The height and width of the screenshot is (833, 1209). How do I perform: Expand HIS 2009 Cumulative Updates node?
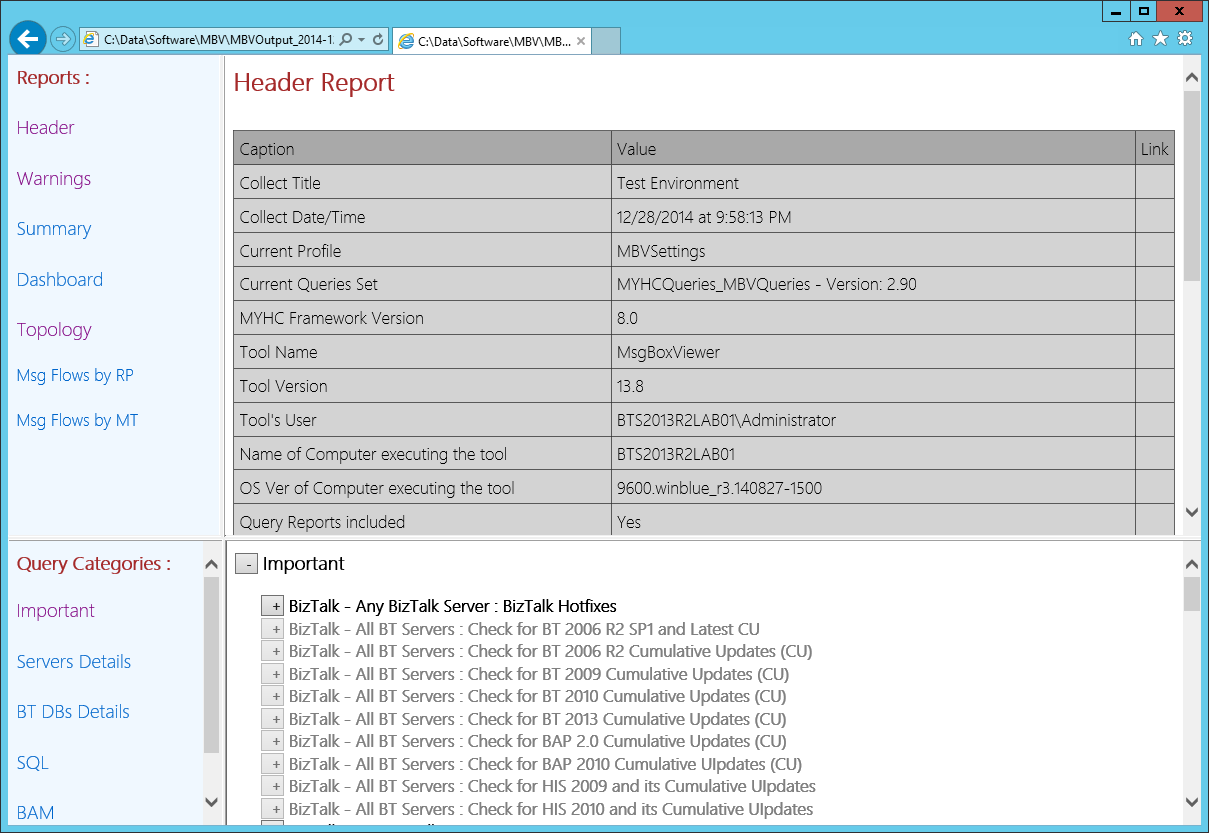click(272, 786)
